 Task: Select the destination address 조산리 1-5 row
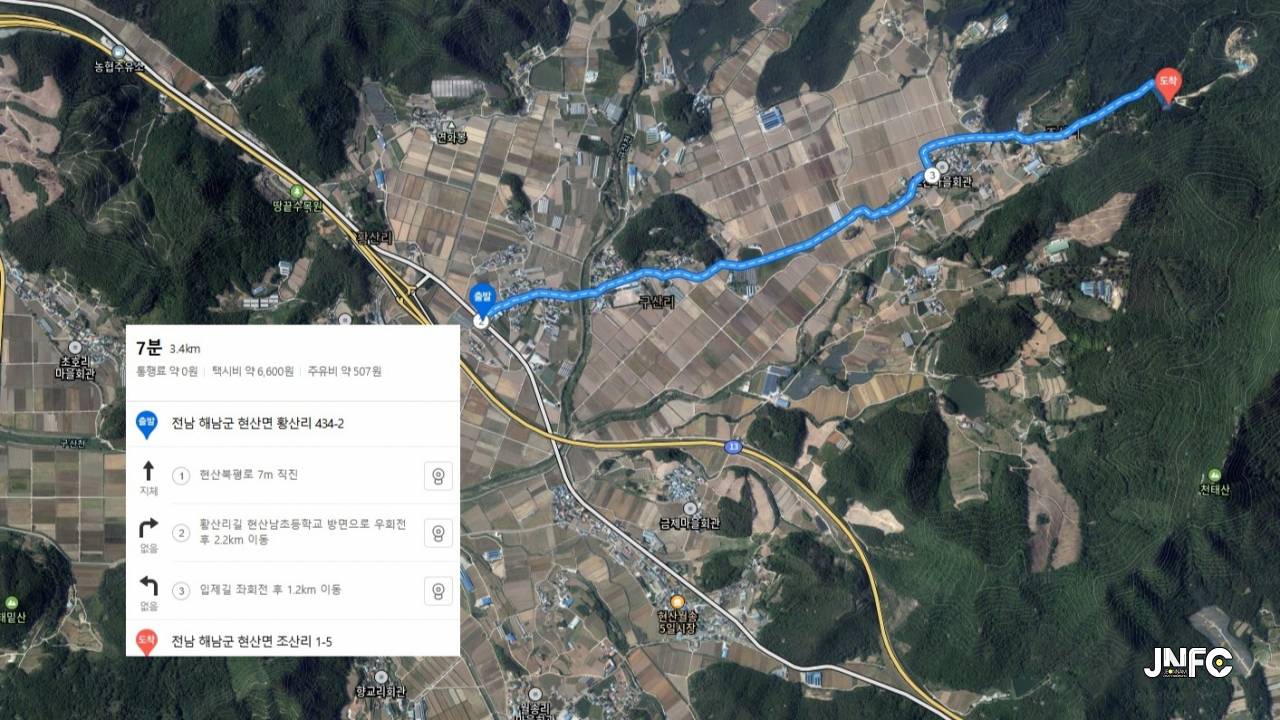293,640
